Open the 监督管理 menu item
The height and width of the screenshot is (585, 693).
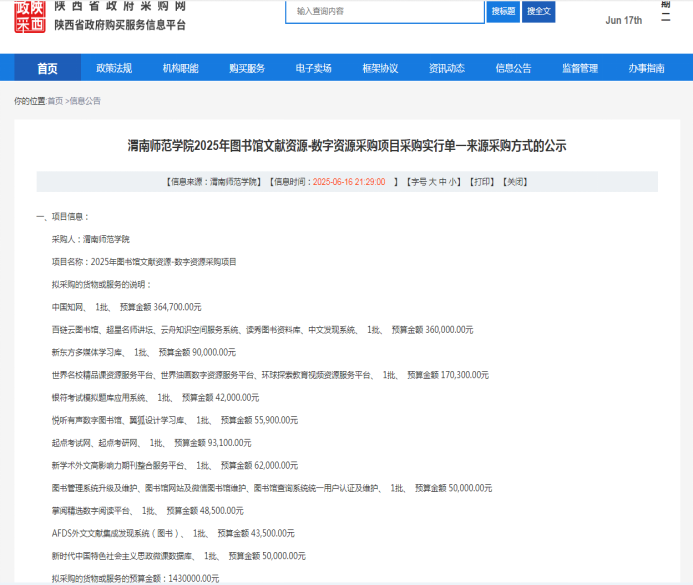[579, 68]
